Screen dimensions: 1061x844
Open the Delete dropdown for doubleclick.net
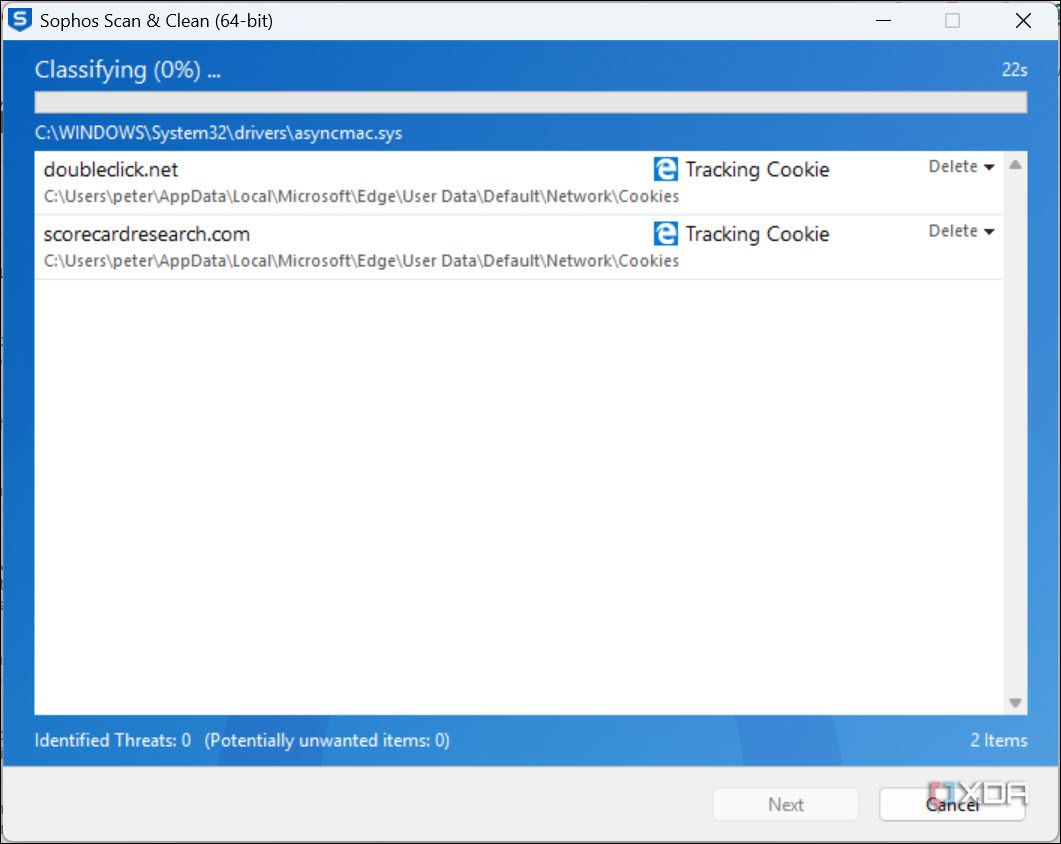[x=961, y=166]
